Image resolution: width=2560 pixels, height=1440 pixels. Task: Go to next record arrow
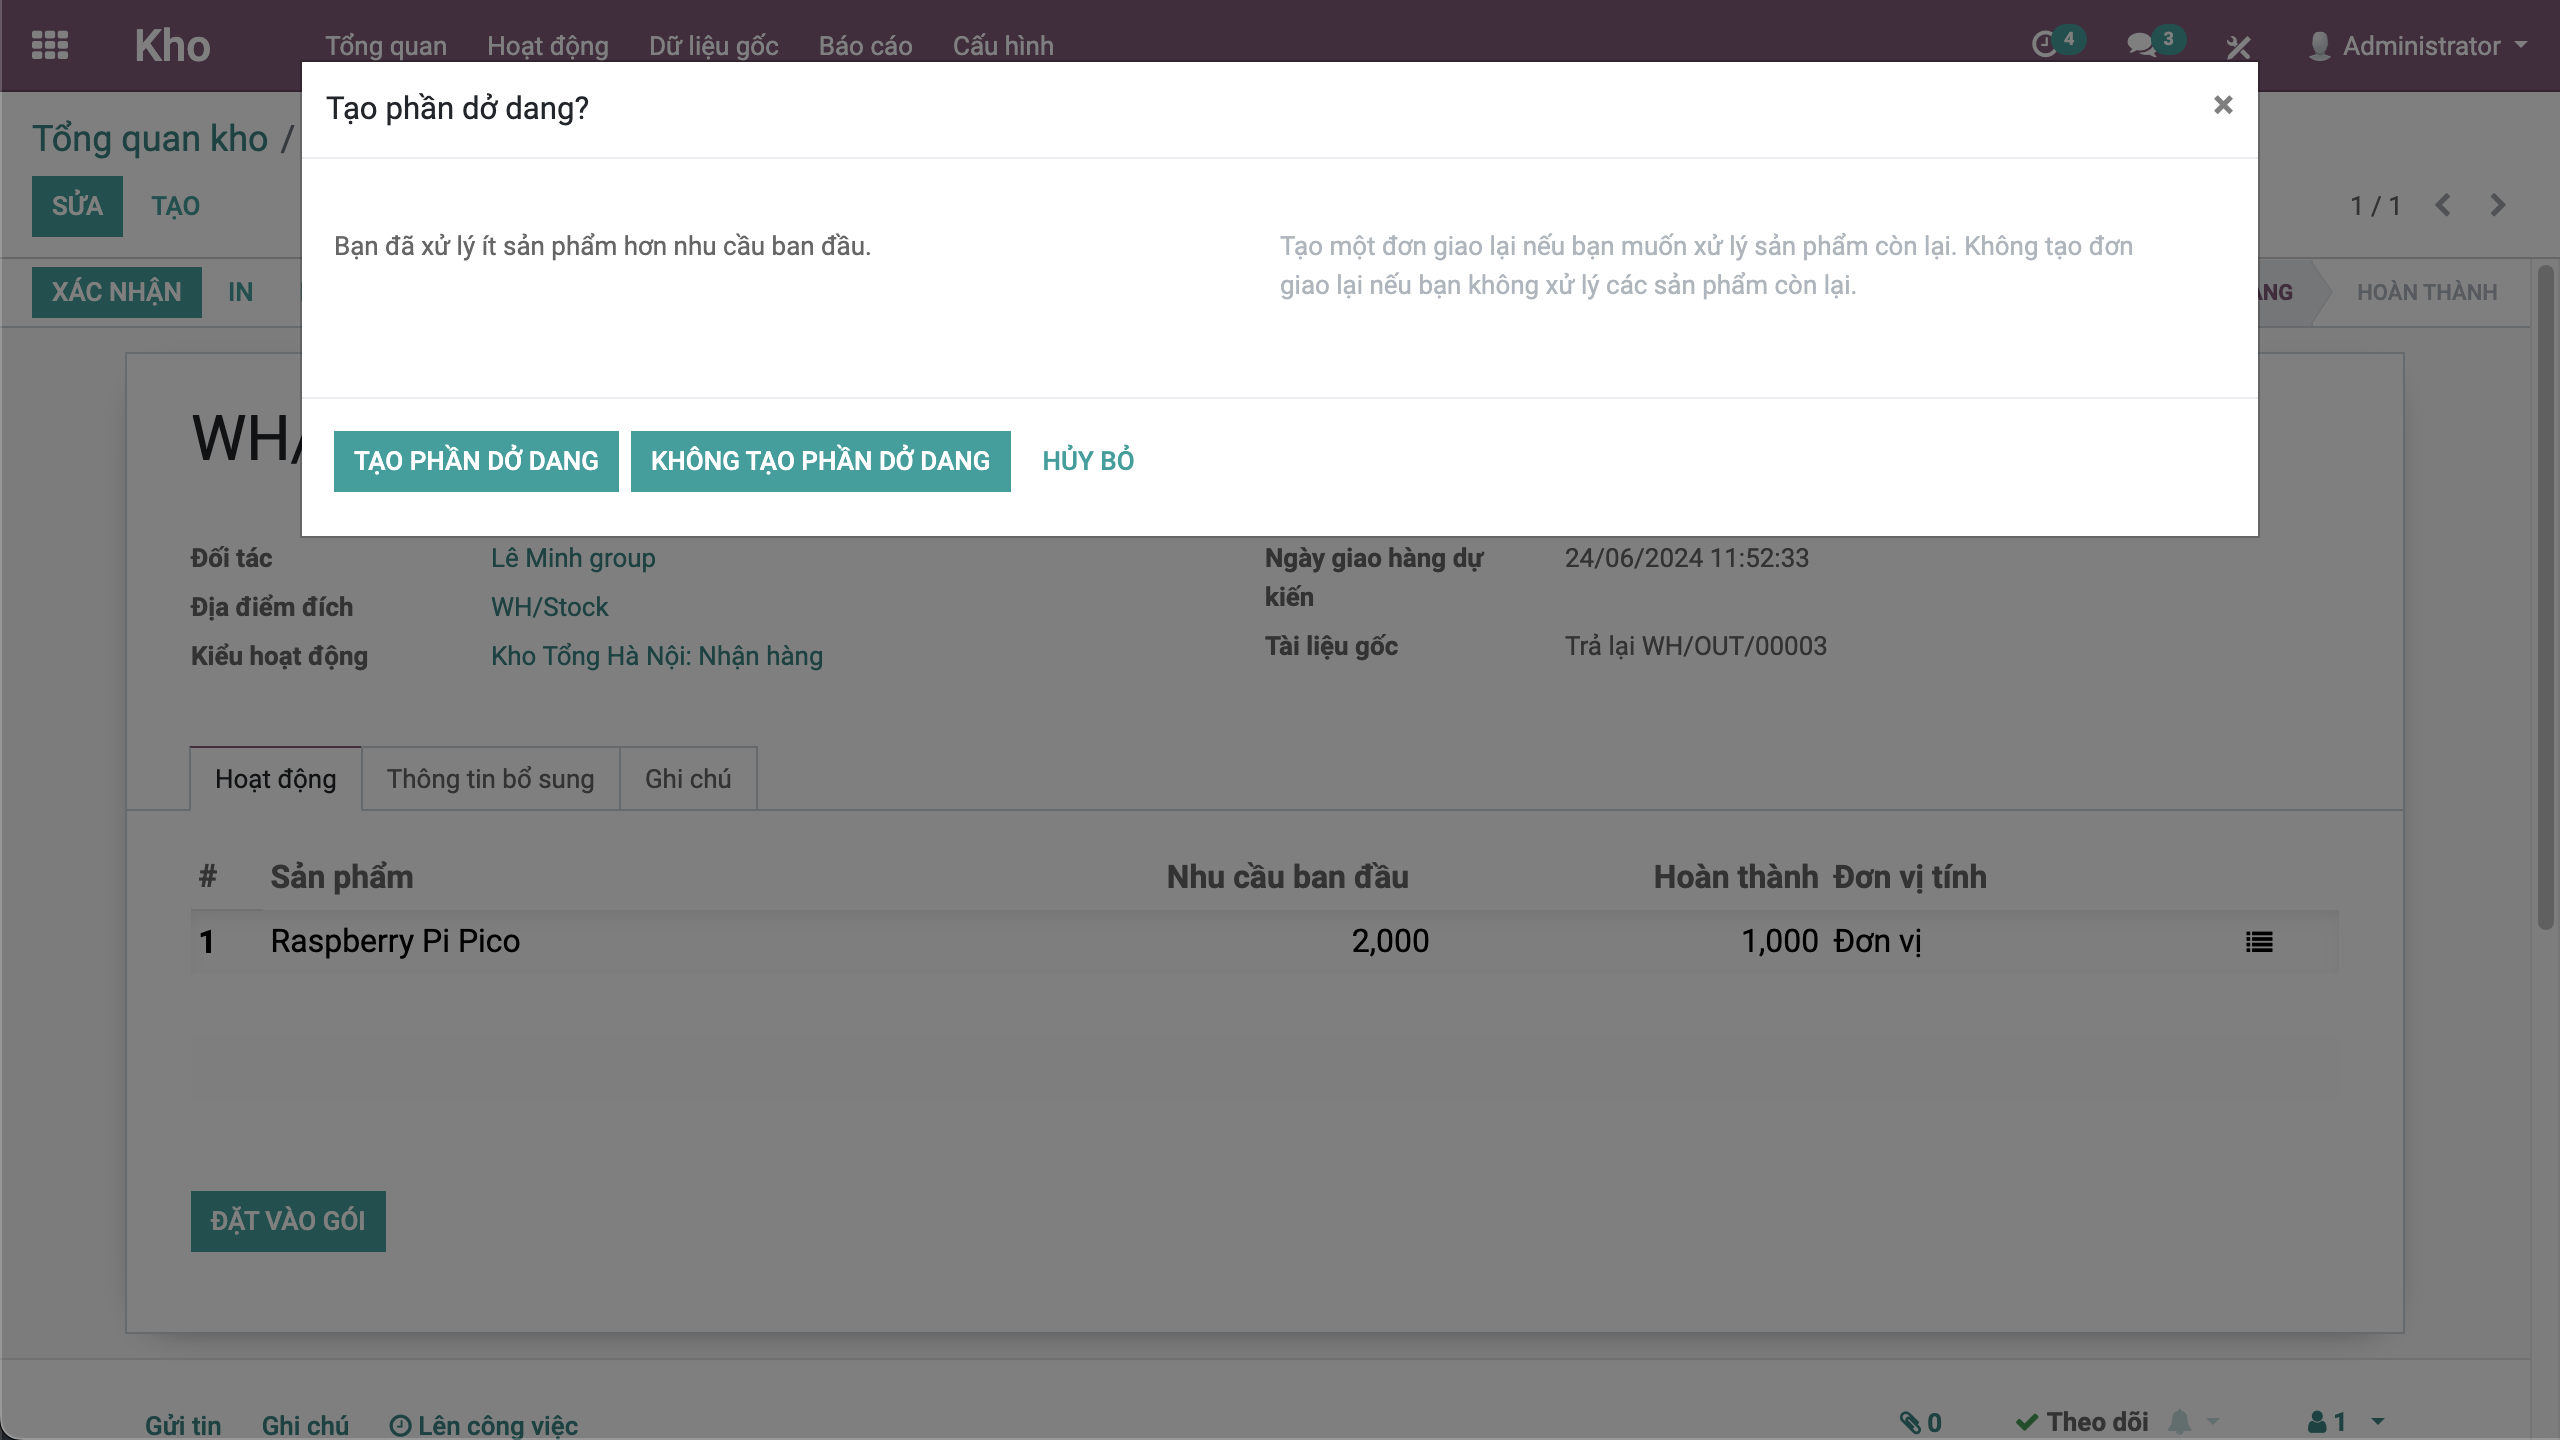(2498, 205)
